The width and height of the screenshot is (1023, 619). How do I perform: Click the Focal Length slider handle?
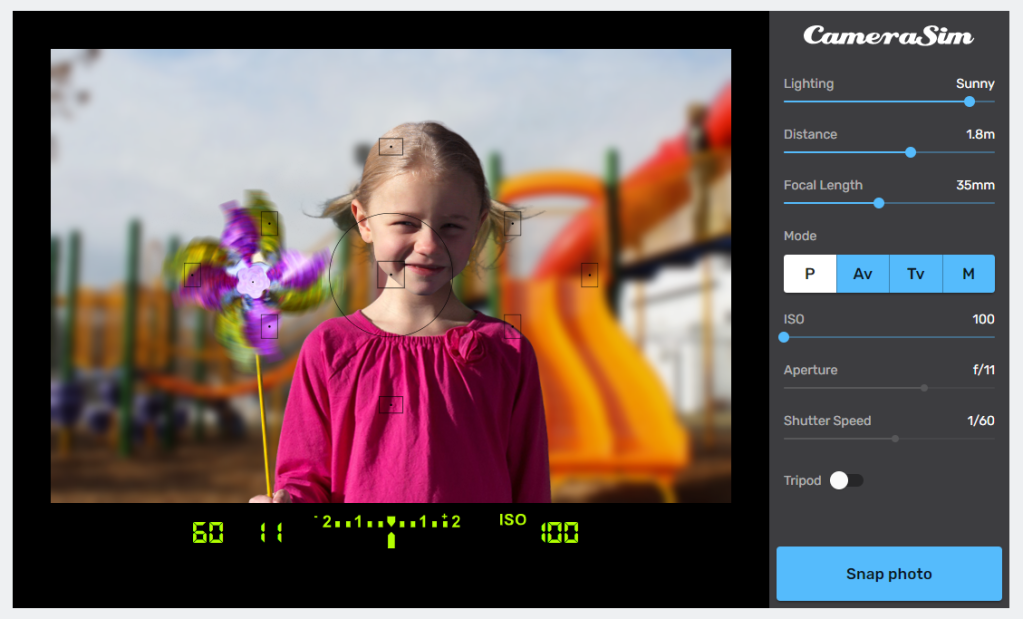879,203
